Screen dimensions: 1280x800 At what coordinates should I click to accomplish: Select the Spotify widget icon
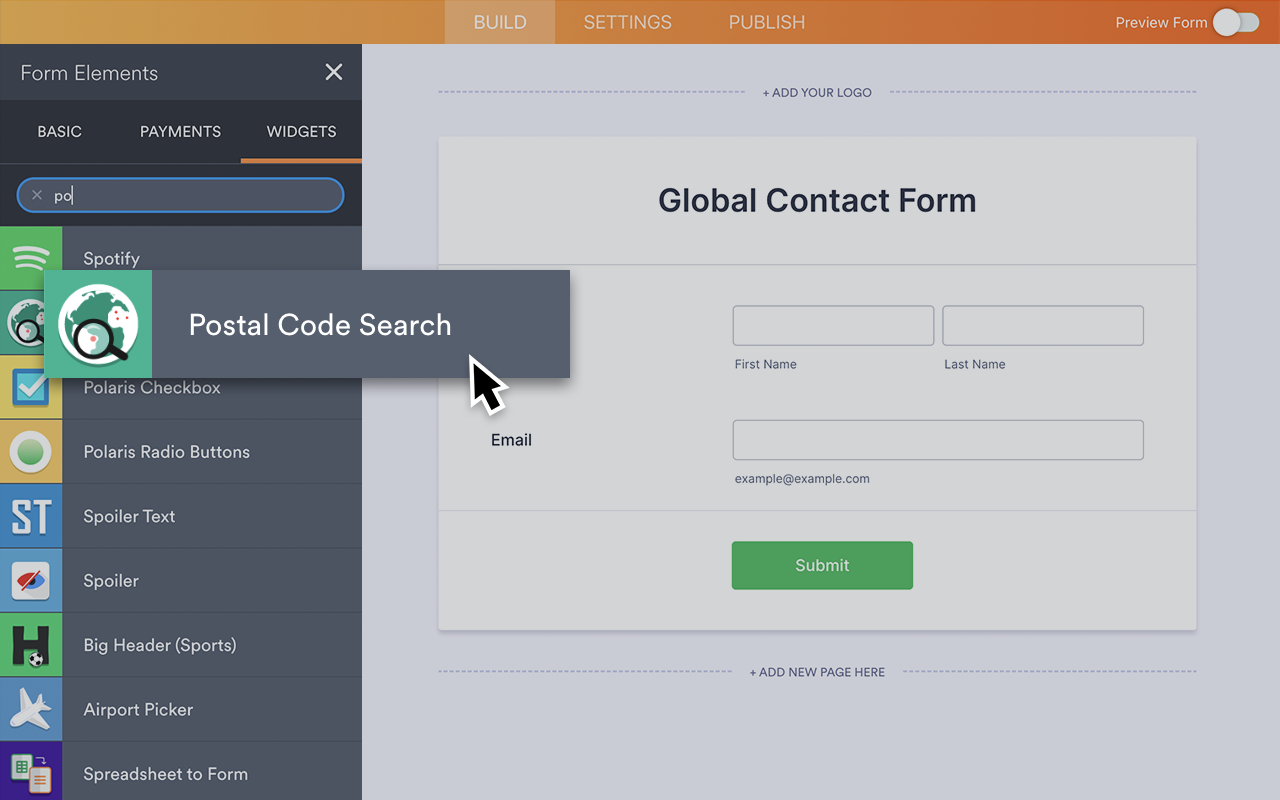[x=30, y=257]
